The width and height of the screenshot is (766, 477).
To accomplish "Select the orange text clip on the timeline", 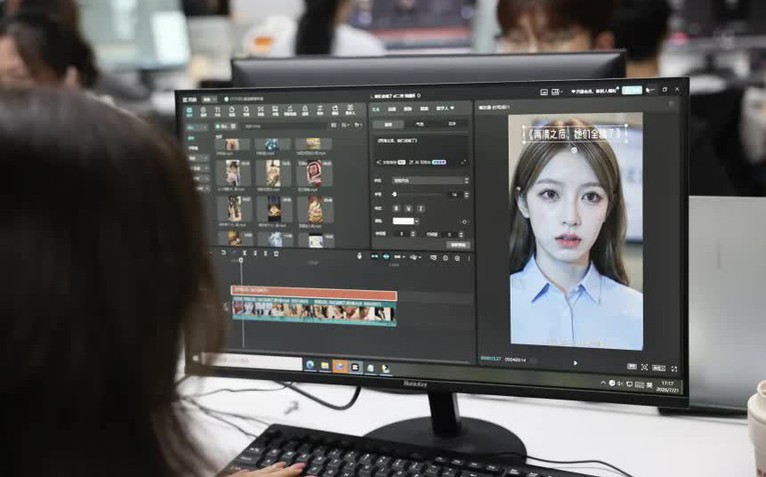I will pos(314,293).
